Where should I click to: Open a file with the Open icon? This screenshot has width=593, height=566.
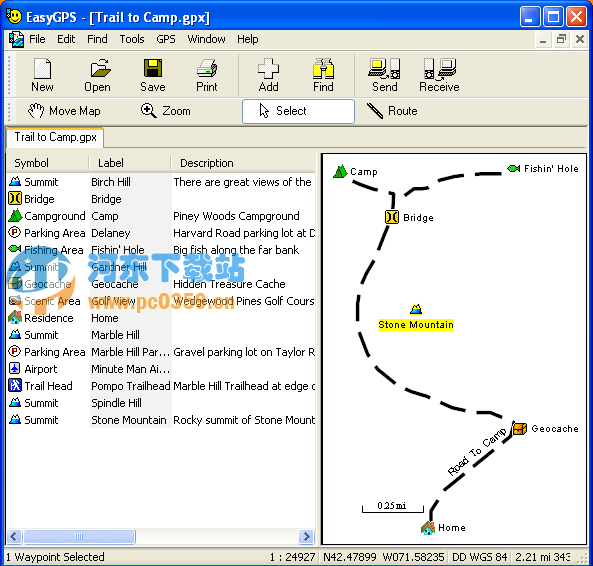pyautogui.click(x=98, y=75)
